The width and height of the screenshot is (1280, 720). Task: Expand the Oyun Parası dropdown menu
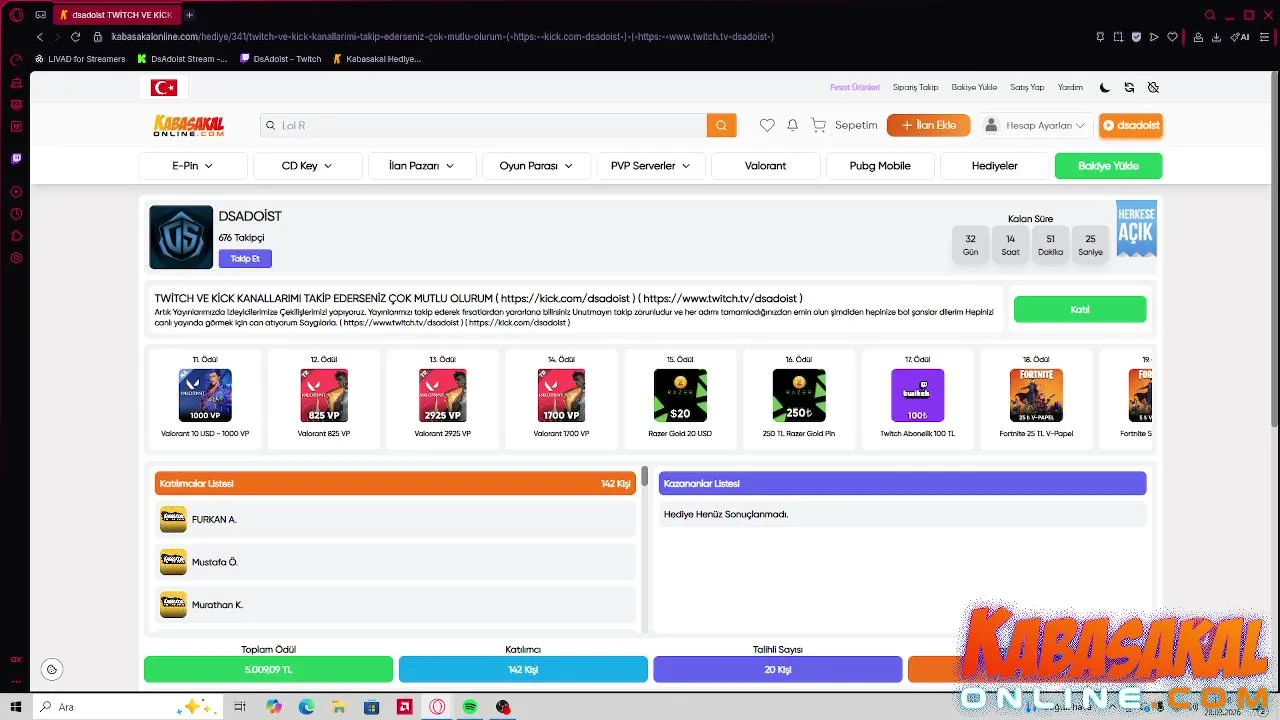point(536,166)
